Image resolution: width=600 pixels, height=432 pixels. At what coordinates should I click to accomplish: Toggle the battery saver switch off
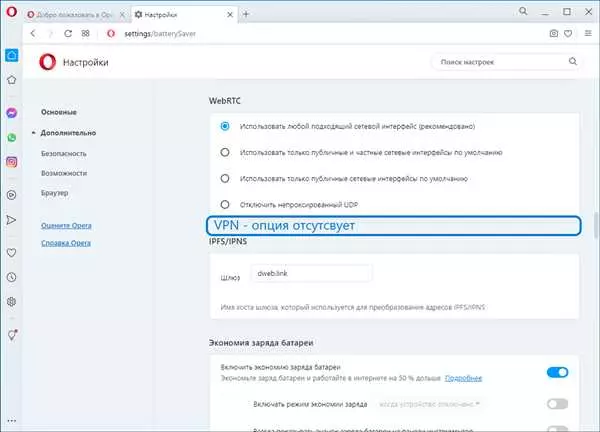pos(558,372)
